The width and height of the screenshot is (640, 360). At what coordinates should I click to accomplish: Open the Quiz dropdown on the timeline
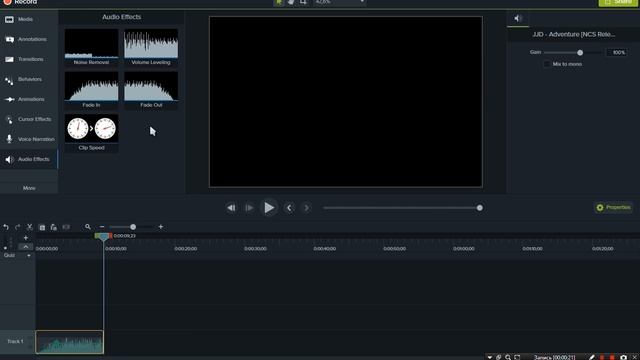(x=29, y=256)
